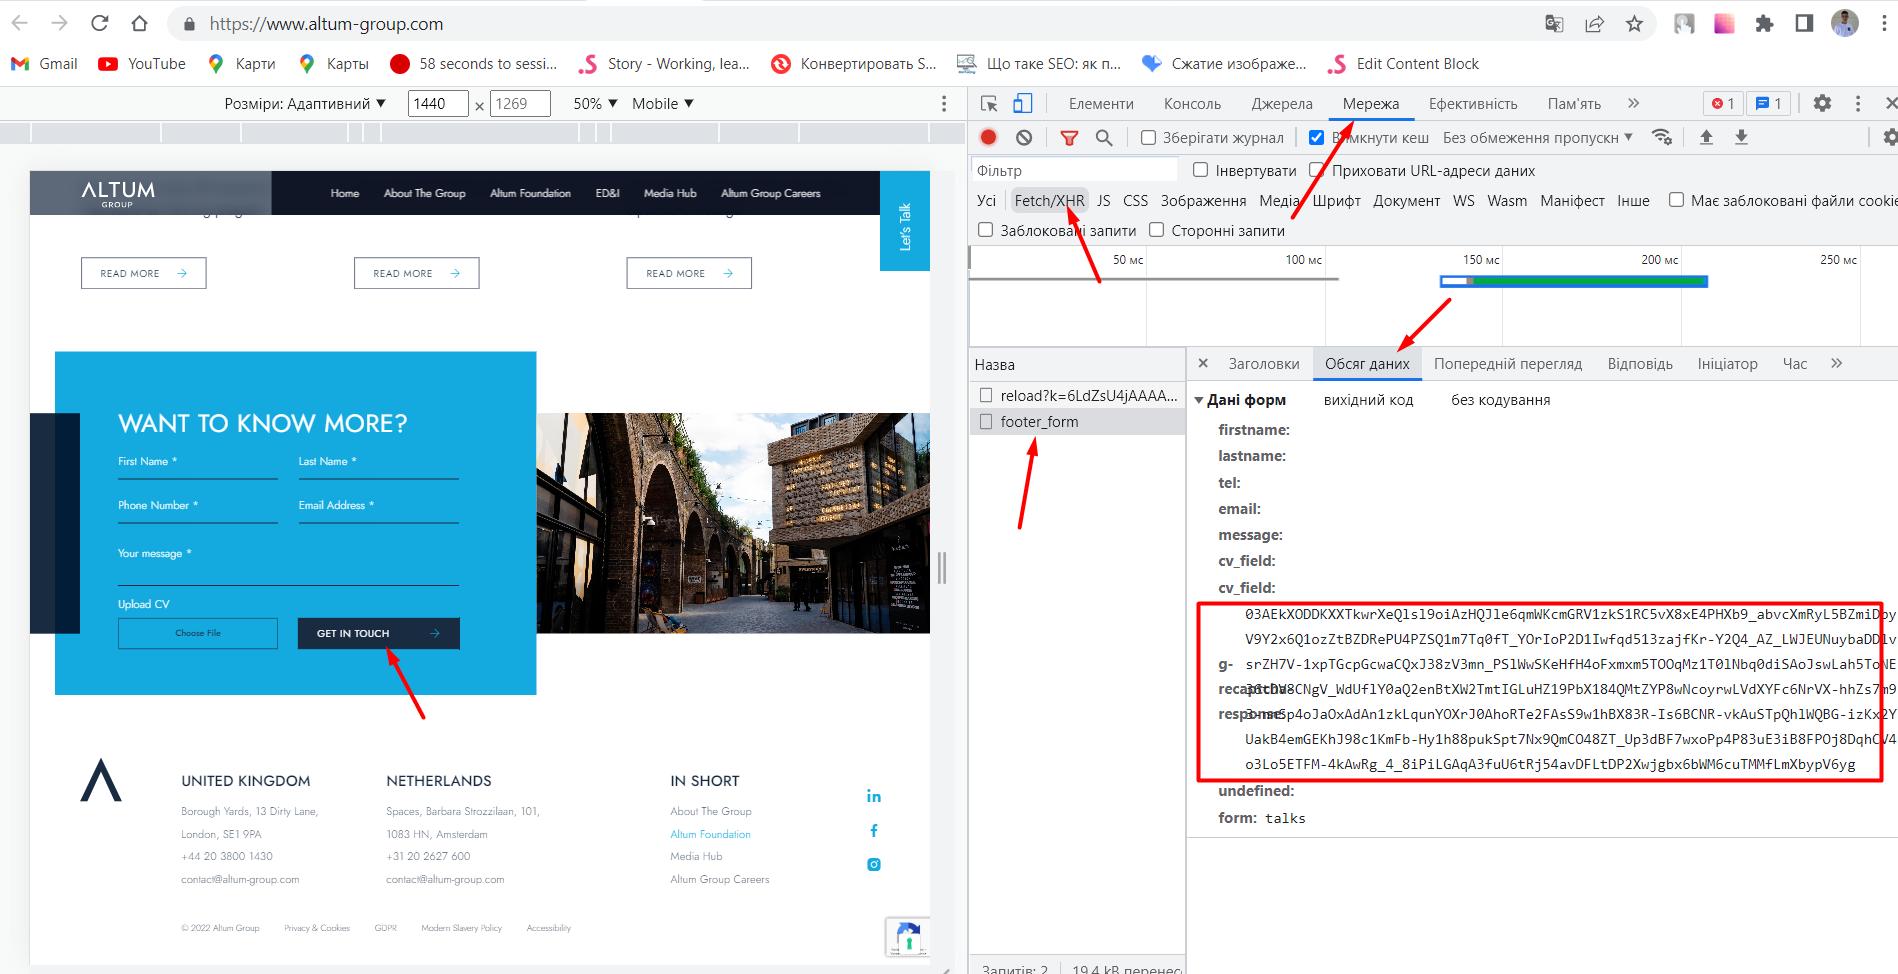
Task: Click the viewport width 1440 field
Action: pyautogui.click(x=438, y=103)
